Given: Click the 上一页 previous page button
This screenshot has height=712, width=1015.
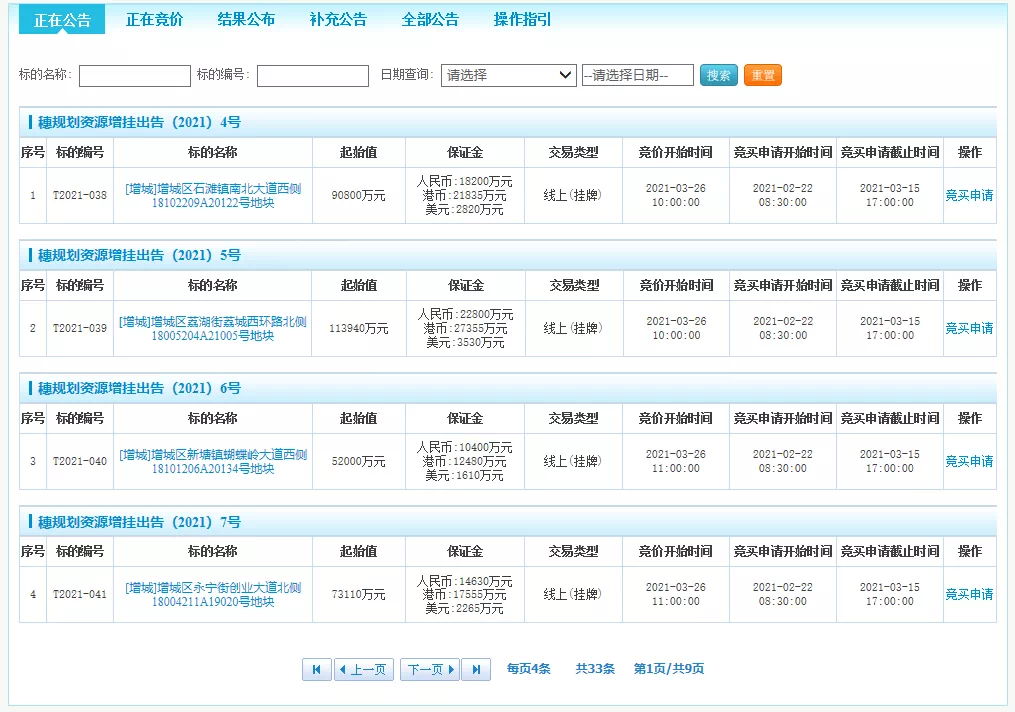Looking at the screenshot, I should [x=362, y=669].
